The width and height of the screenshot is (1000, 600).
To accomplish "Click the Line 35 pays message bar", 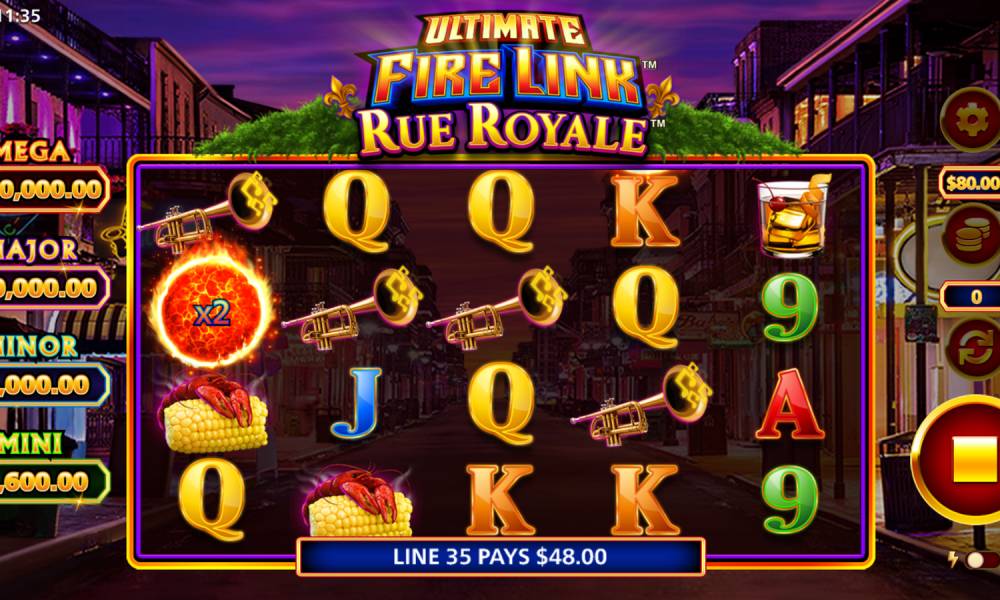I will (x=501, y=557).
